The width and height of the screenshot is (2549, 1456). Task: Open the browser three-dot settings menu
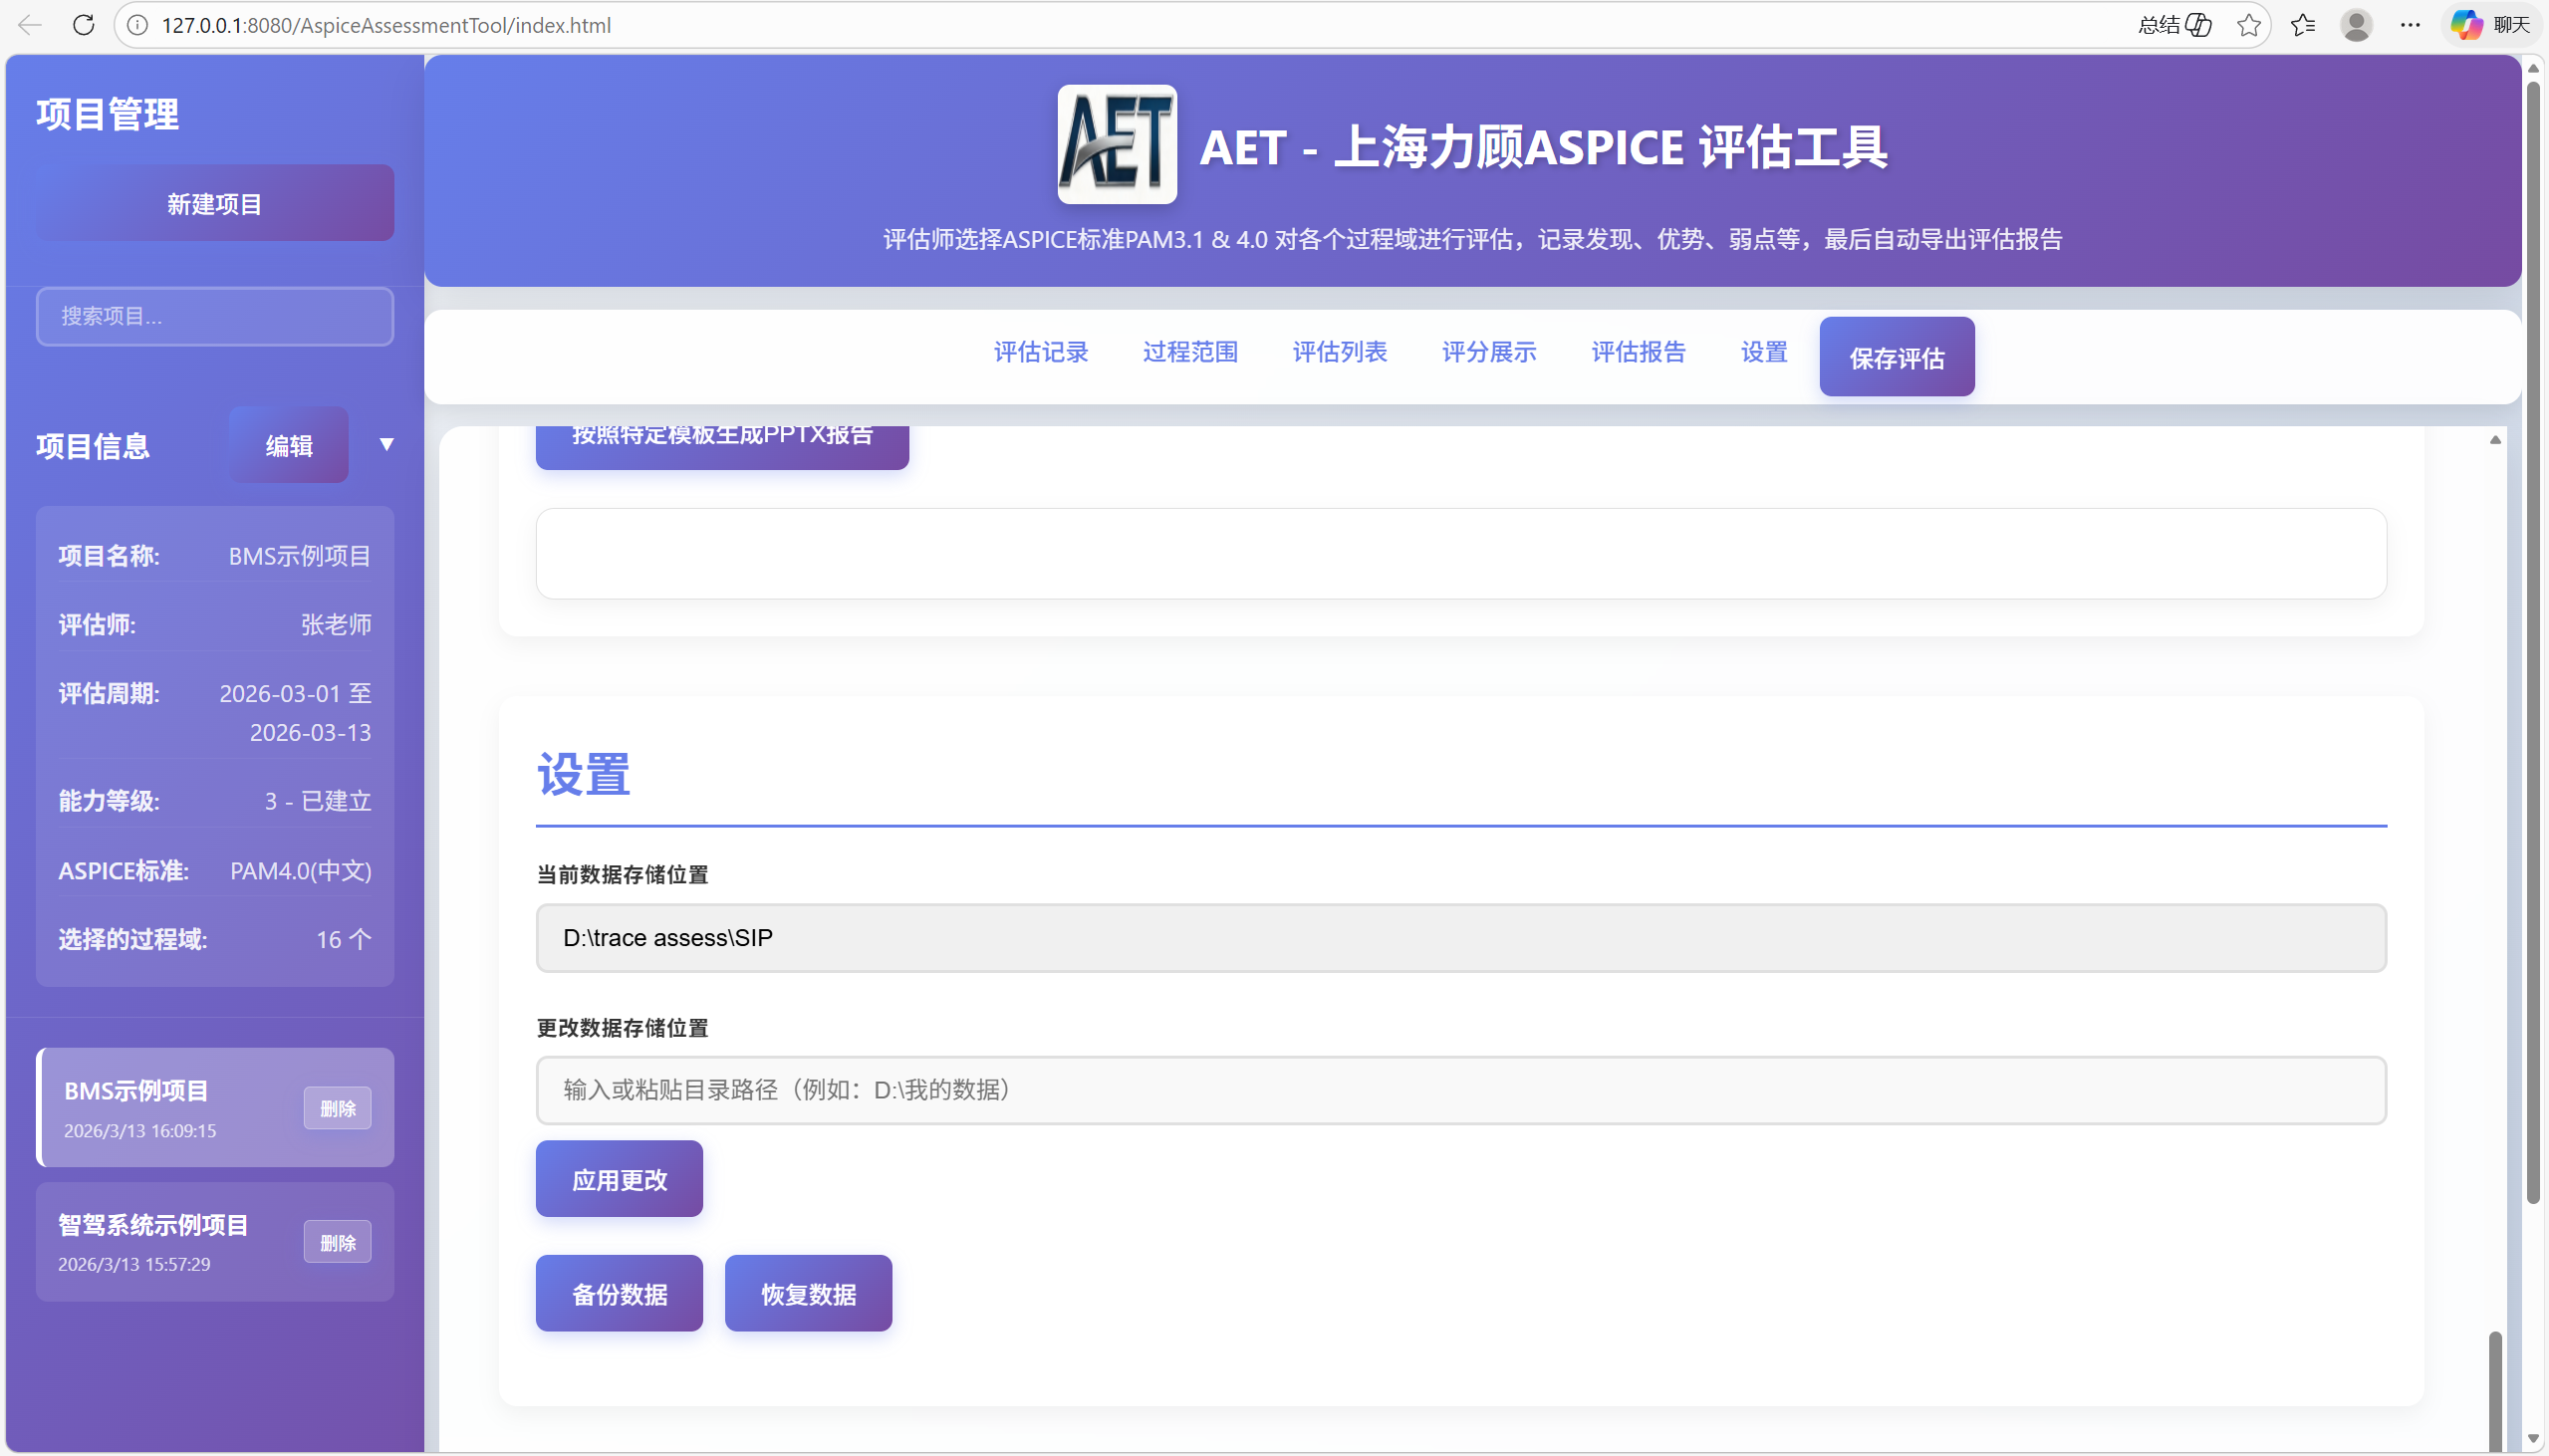point(2411,25)
